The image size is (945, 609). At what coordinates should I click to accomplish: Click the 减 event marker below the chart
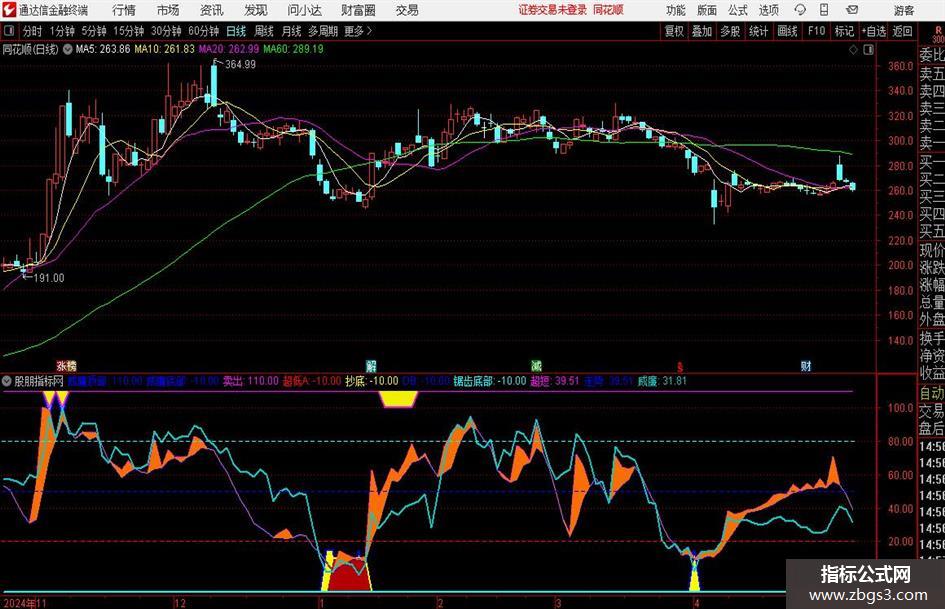[x=536, y=365]
